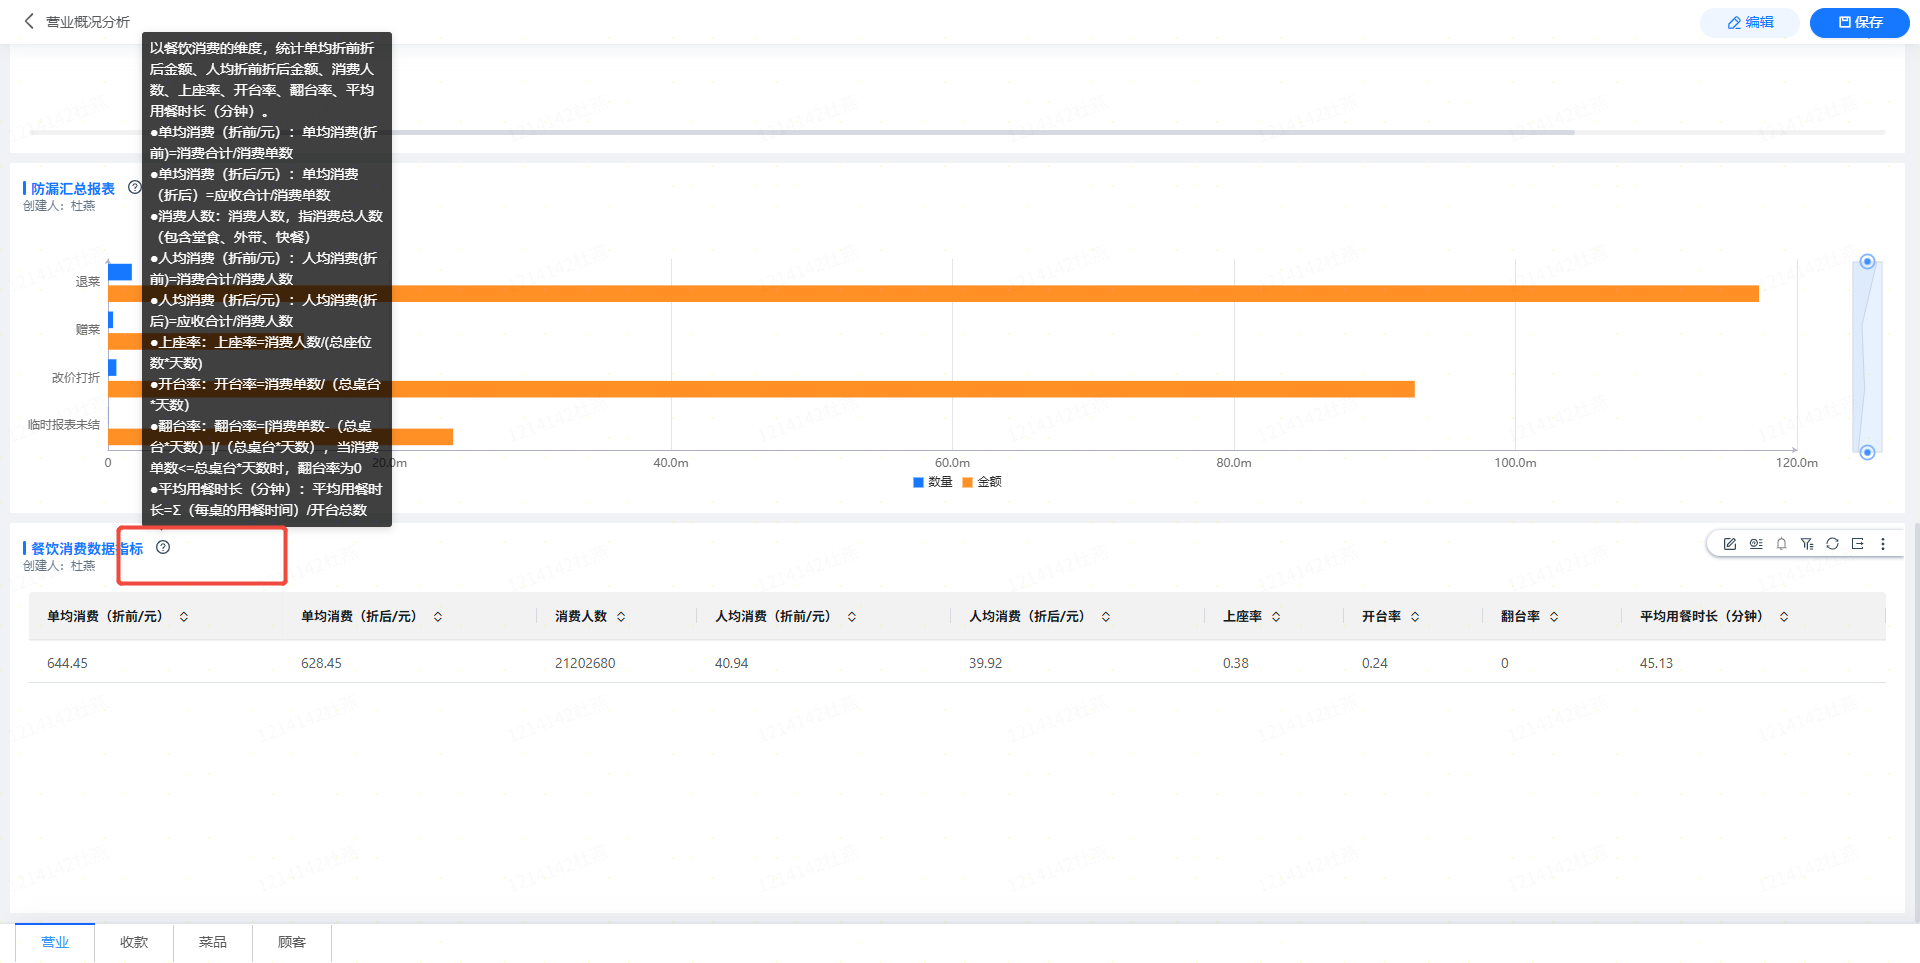Click the cell value 40.94
Viewport: 1920px width, 963px height.
pos(731,663)
